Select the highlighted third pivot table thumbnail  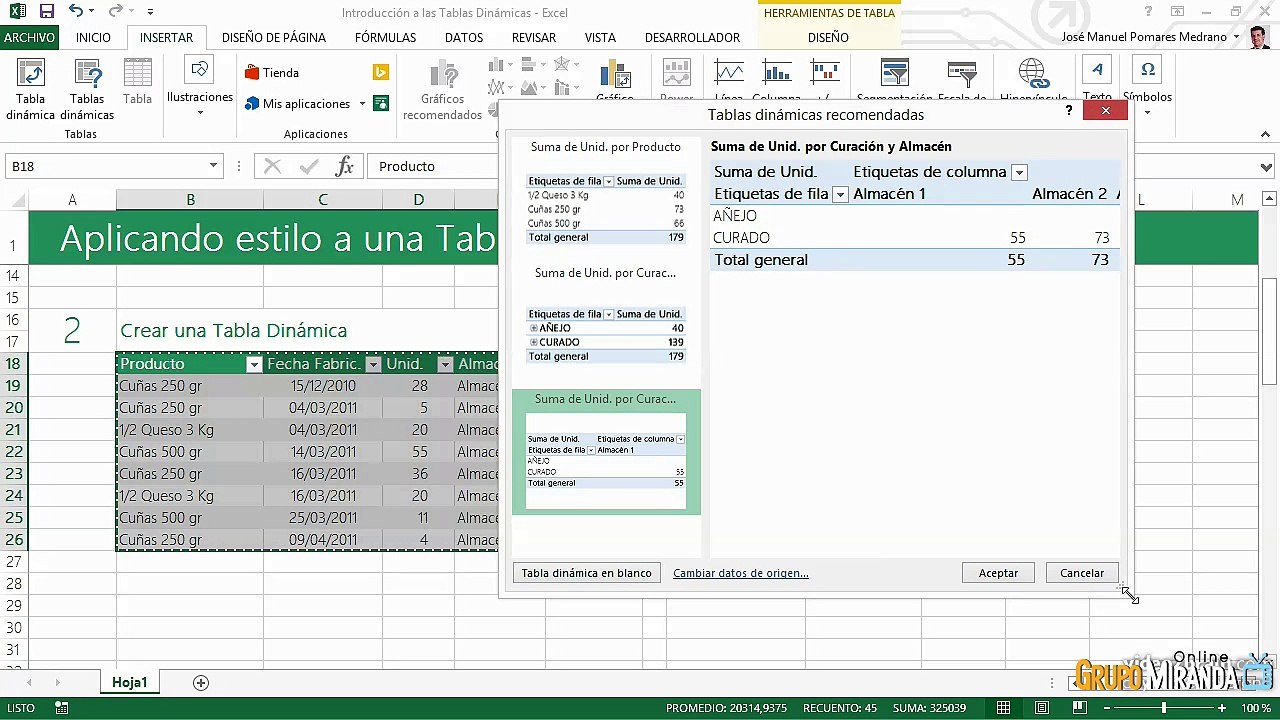[606, 452]
